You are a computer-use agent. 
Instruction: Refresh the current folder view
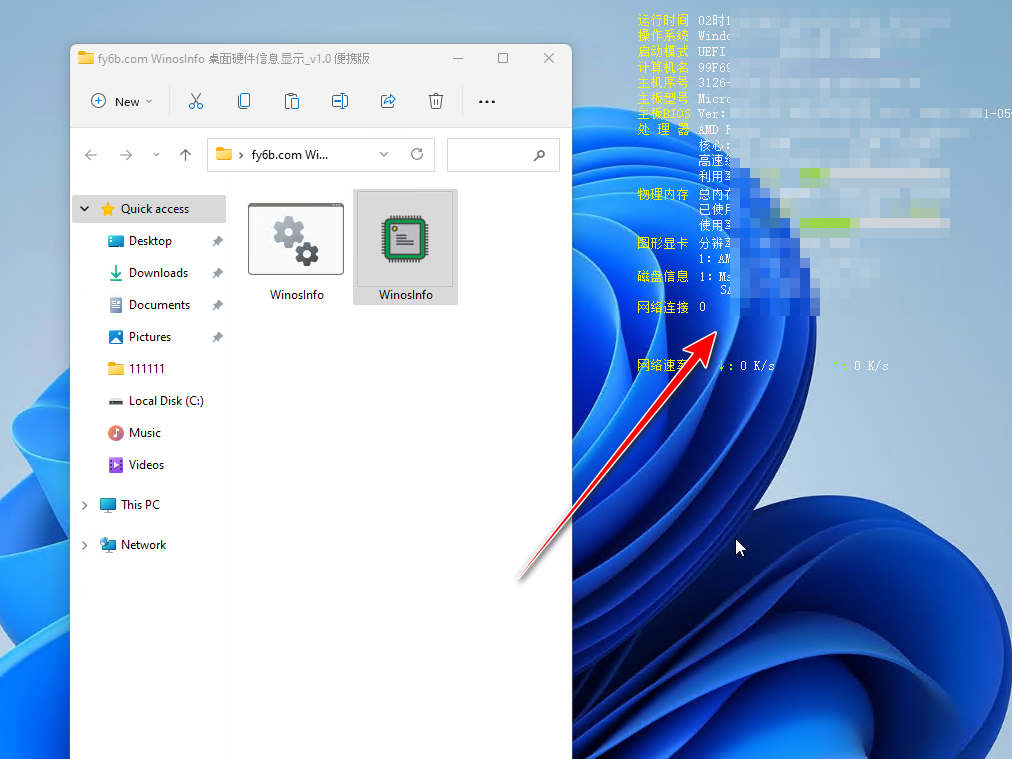click(x=417, y=154)
